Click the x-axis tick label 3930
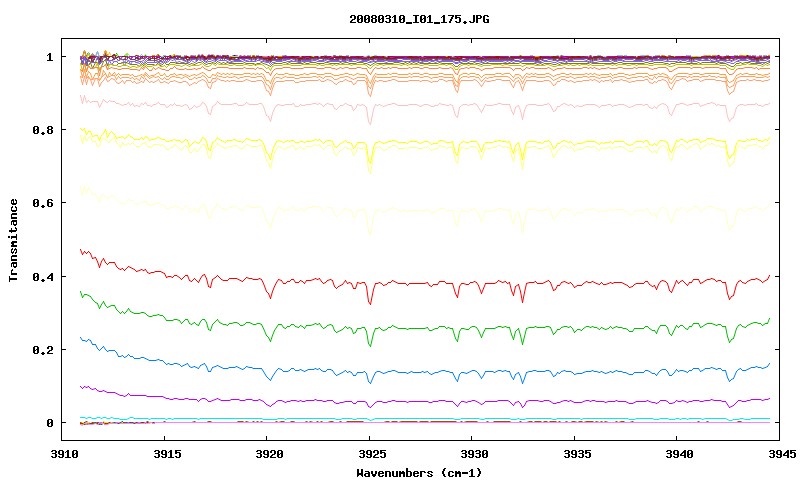This screenshot has width=800, height=480. click(474, 454)
